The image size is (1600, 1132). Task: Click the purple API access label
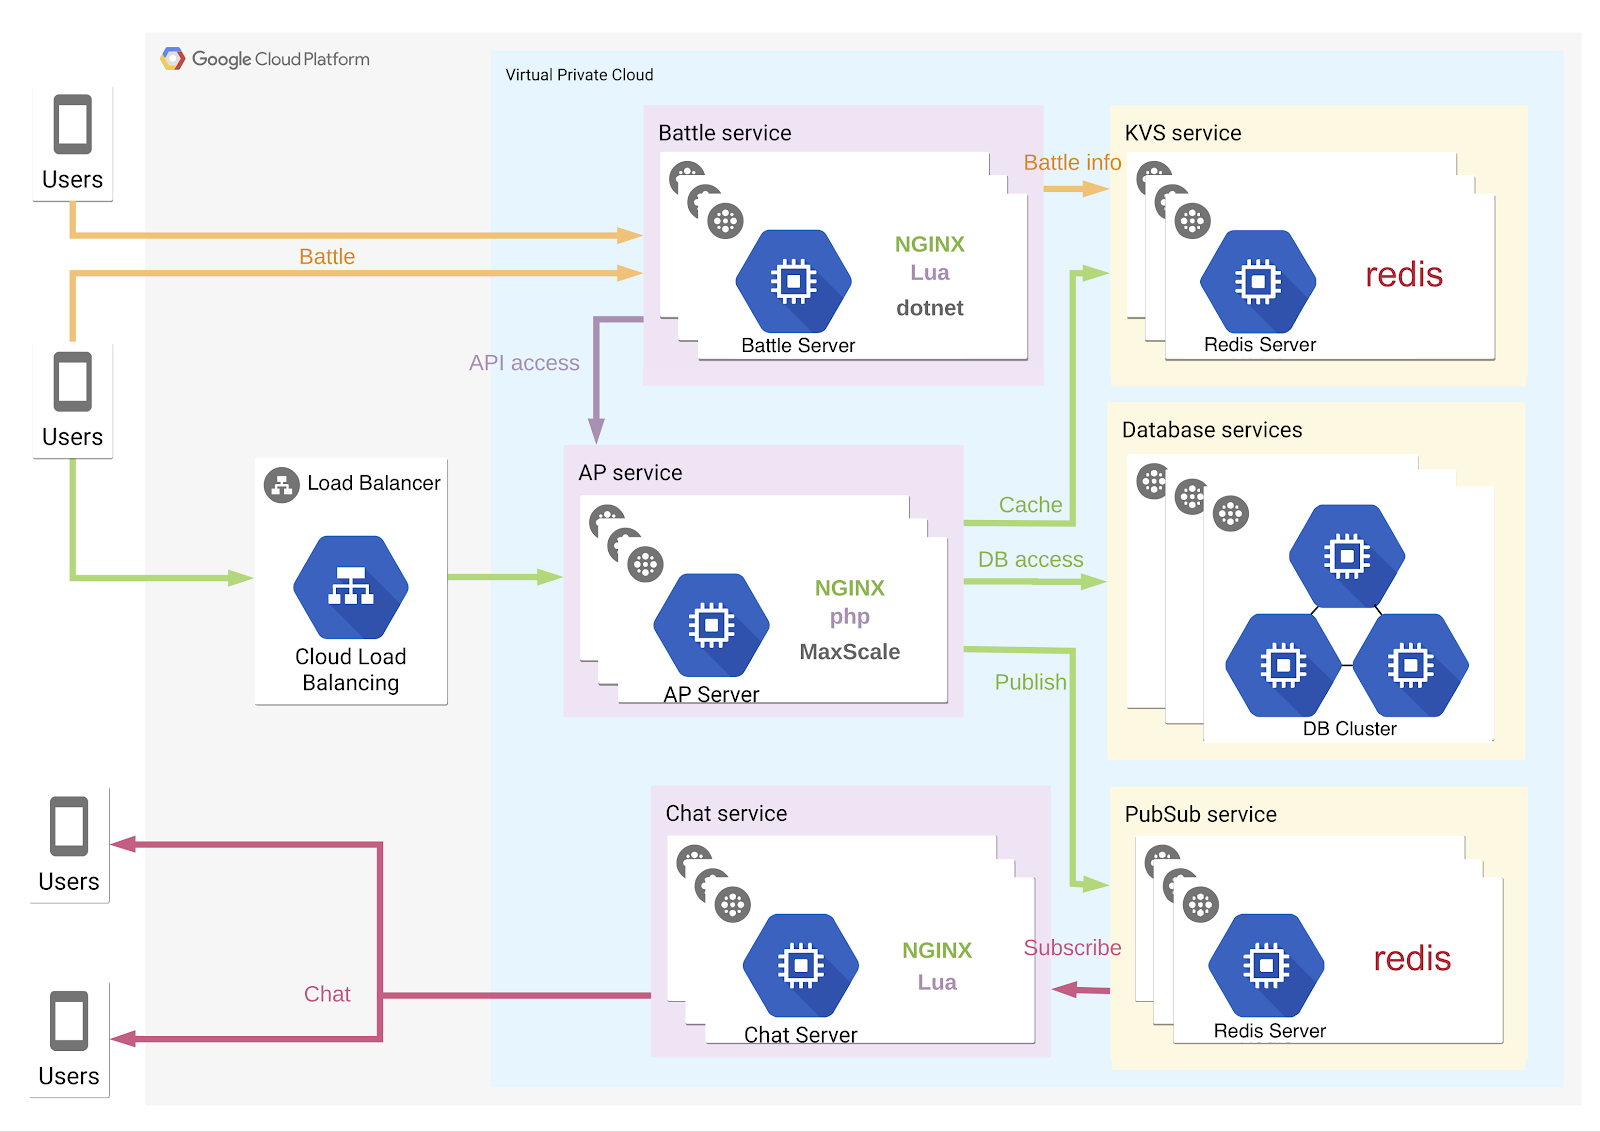pos(524,363)
